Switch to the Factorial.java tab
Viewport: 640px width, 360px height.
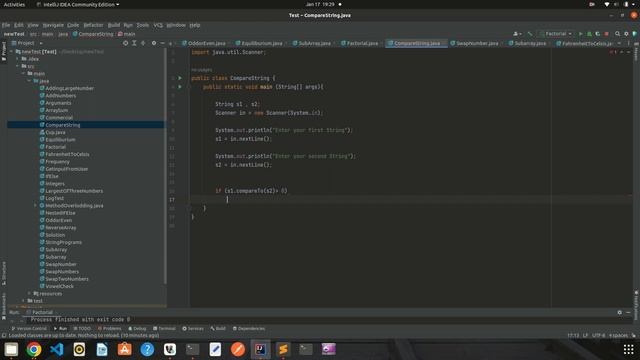[361, 43]
